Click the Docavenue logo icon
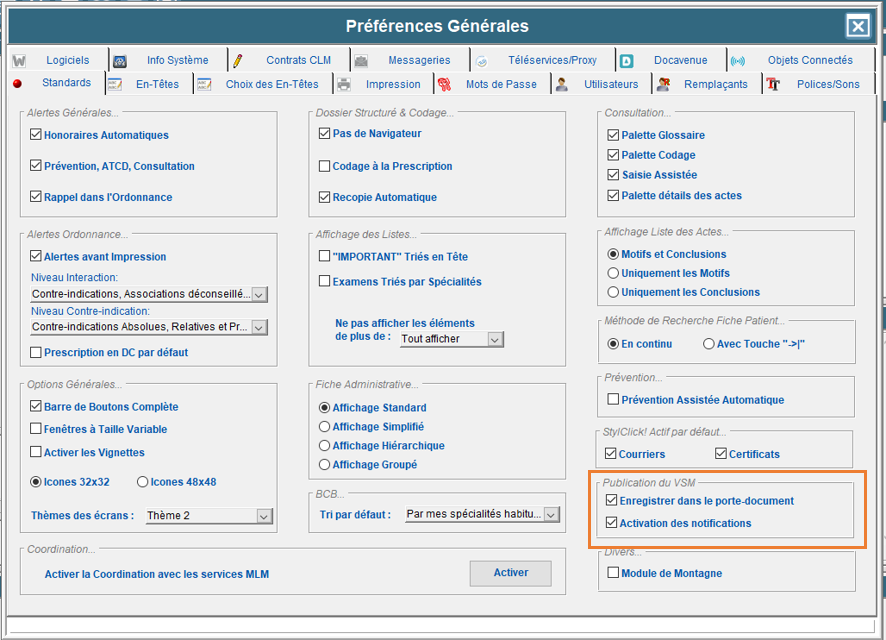Viewport: 886px width, 640px height. point(626,61)
